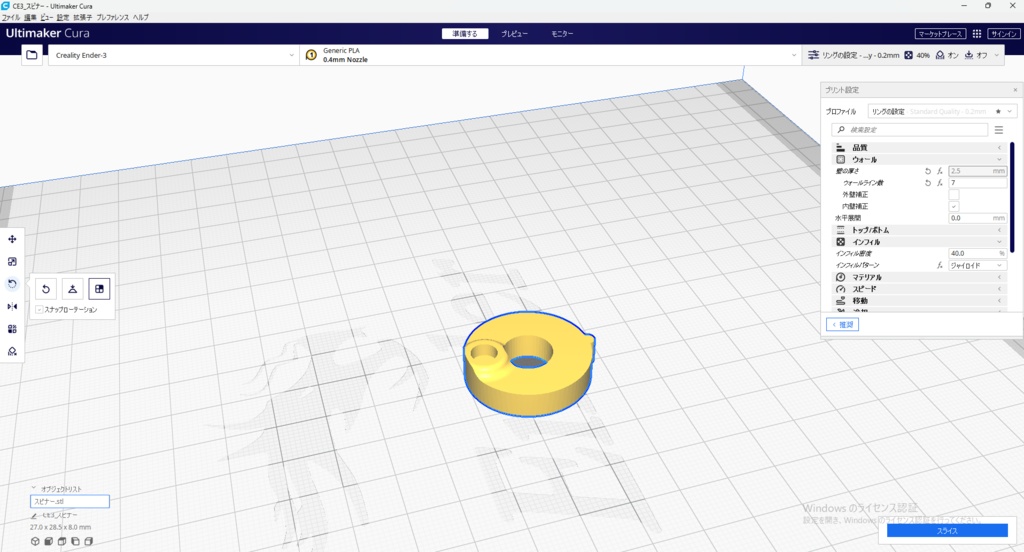Toggle the 内壁補正 checkbox
Screen dimensions: 1024x552
point(953,206)
